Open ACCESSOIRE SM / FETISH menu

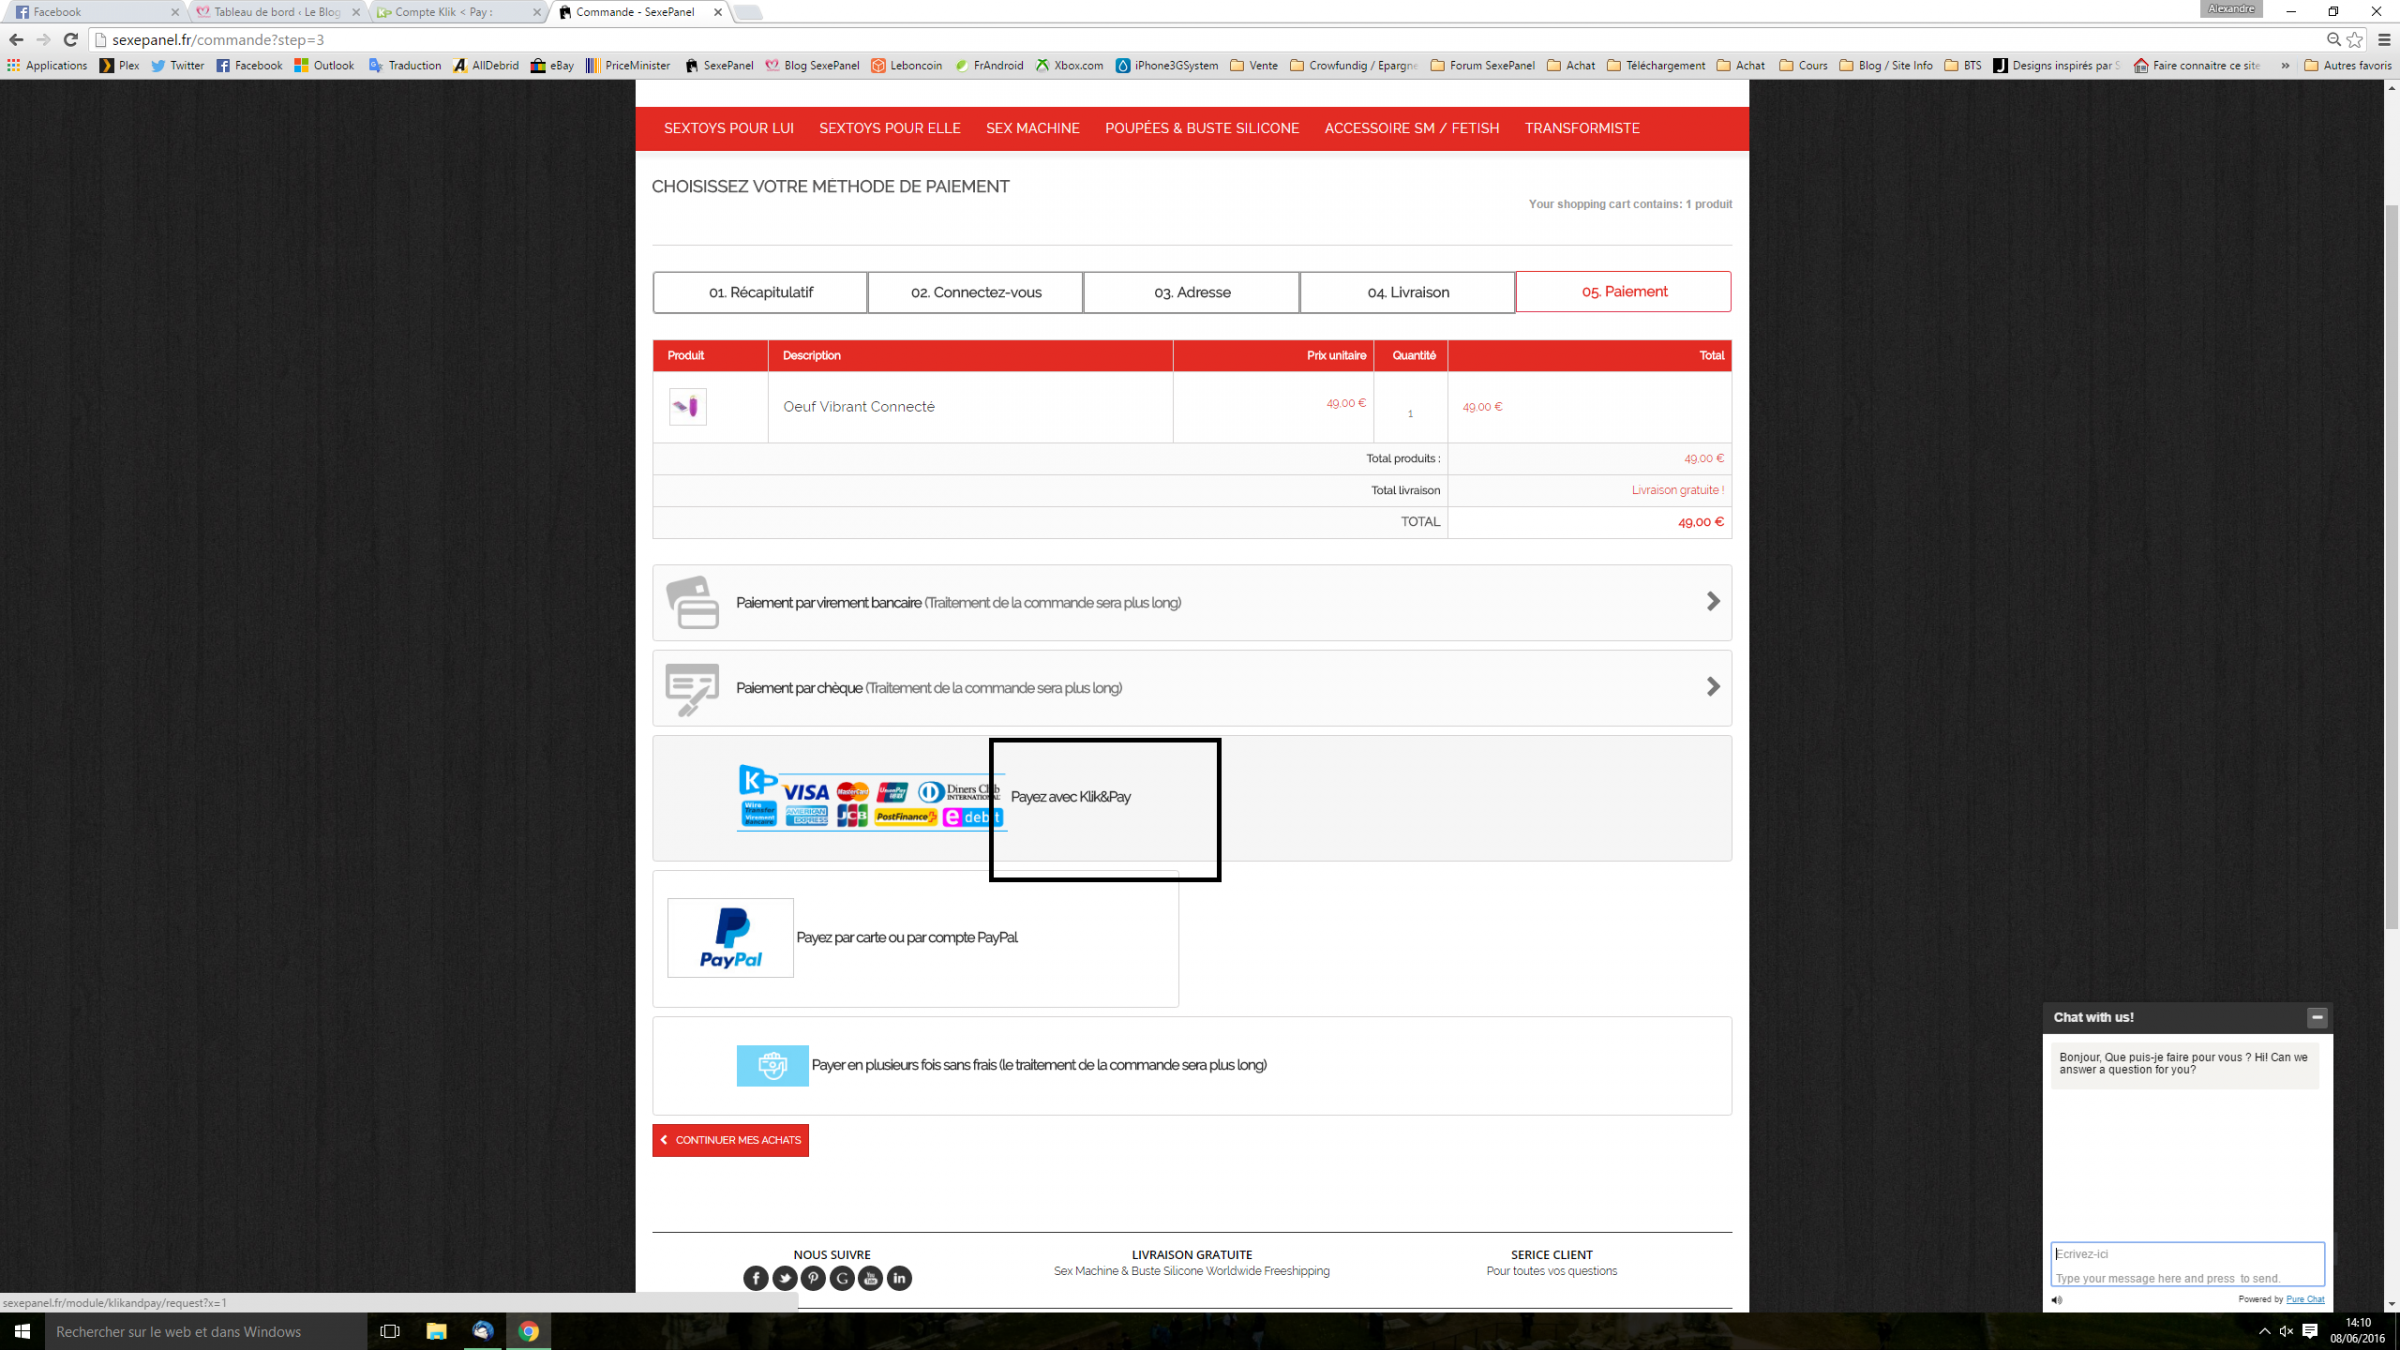pos(1412,128)
